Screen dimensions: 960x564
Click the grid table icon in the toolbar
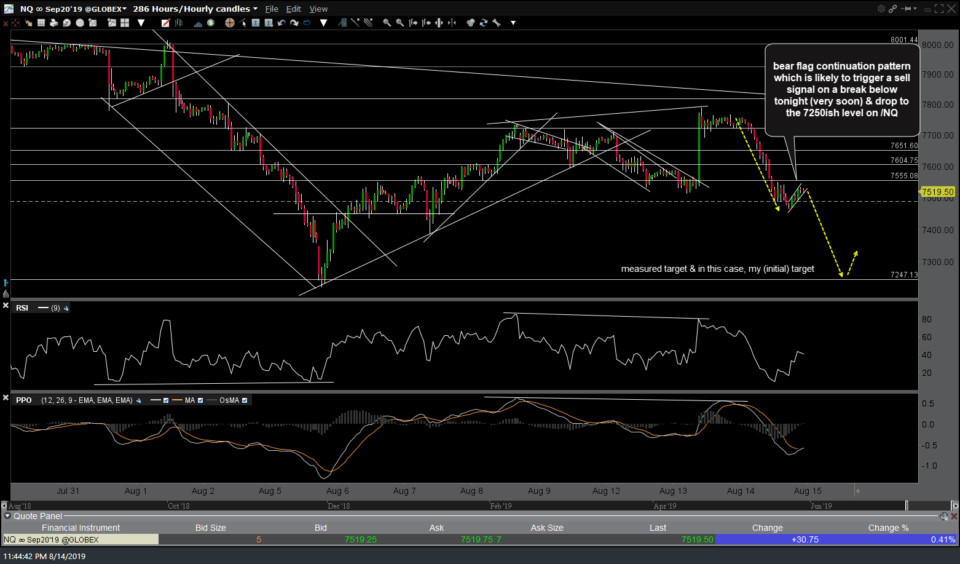pos(41,23)
